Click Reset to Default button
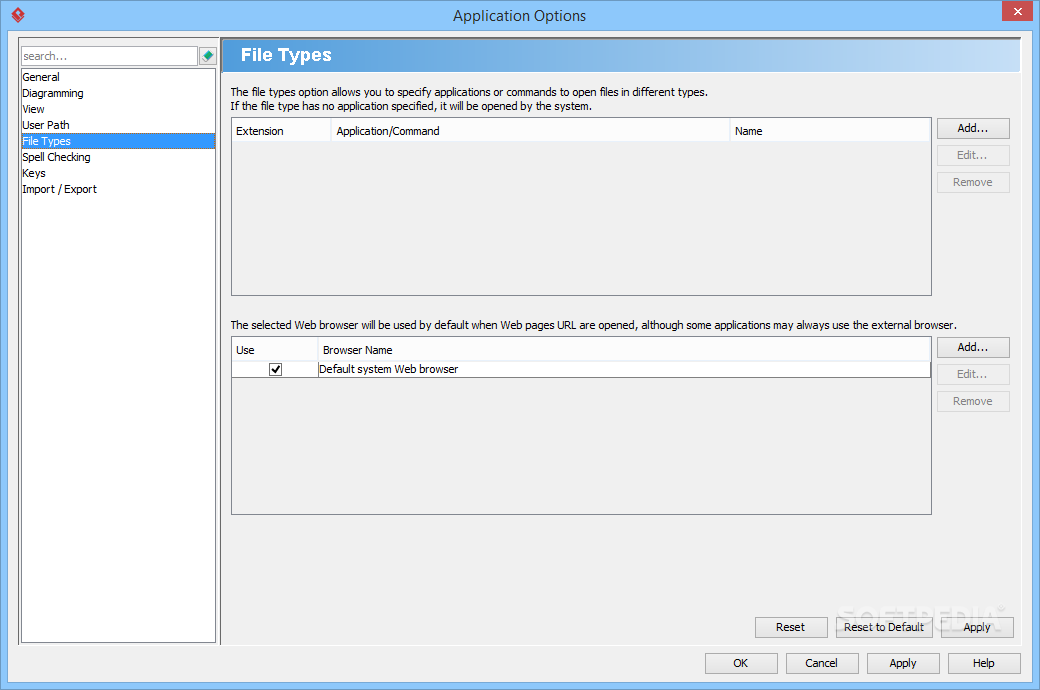 click(x=883, y=628)
